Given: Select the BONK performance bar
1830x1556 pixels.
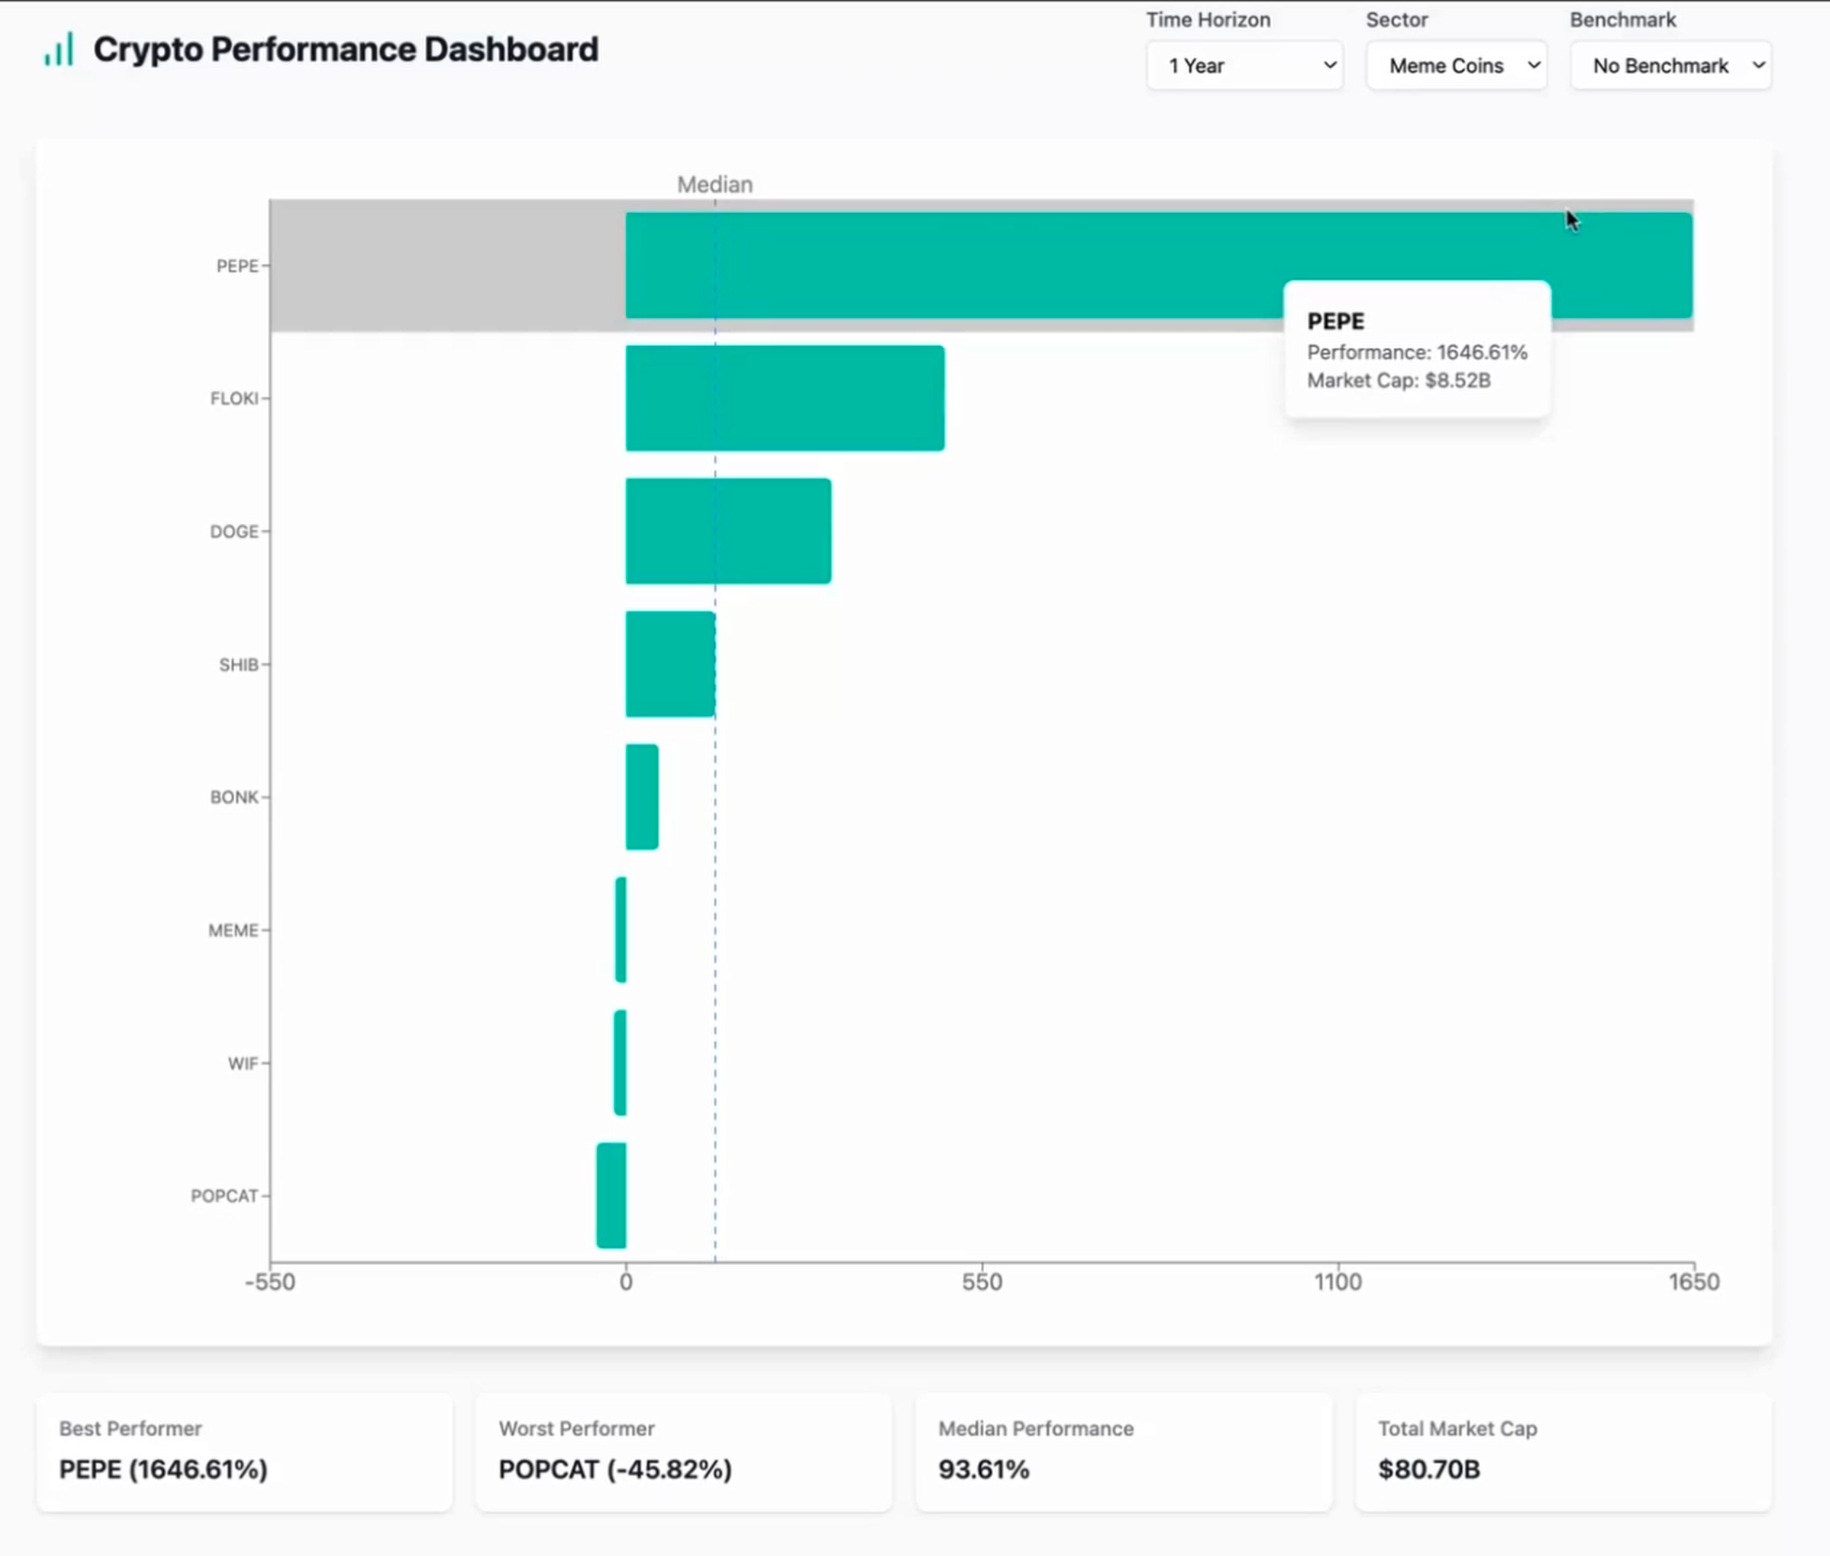Looking at the screenshot, I should (642, 797).
